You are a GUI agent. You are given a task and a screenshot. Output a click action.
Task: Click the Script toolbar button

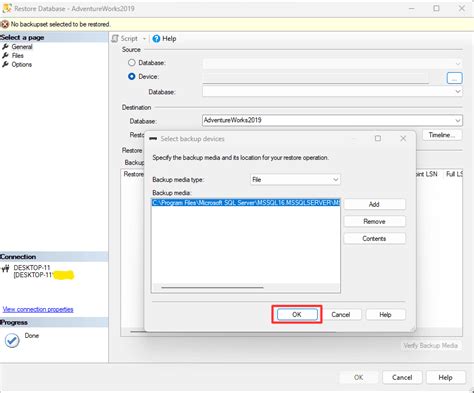125,39
